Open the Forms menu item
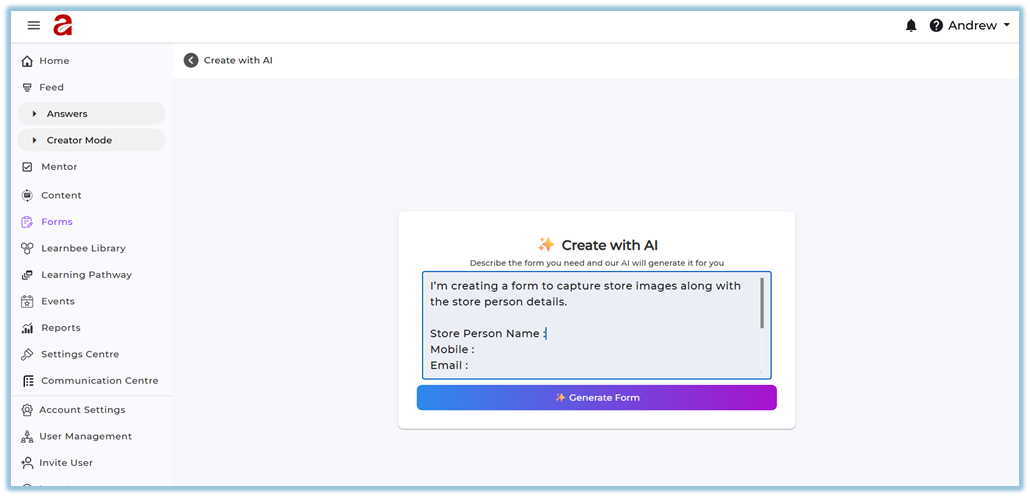Image resolution: width=1030 pixels, height=497 pixels. pyautogui.click(x=56, y=222)
